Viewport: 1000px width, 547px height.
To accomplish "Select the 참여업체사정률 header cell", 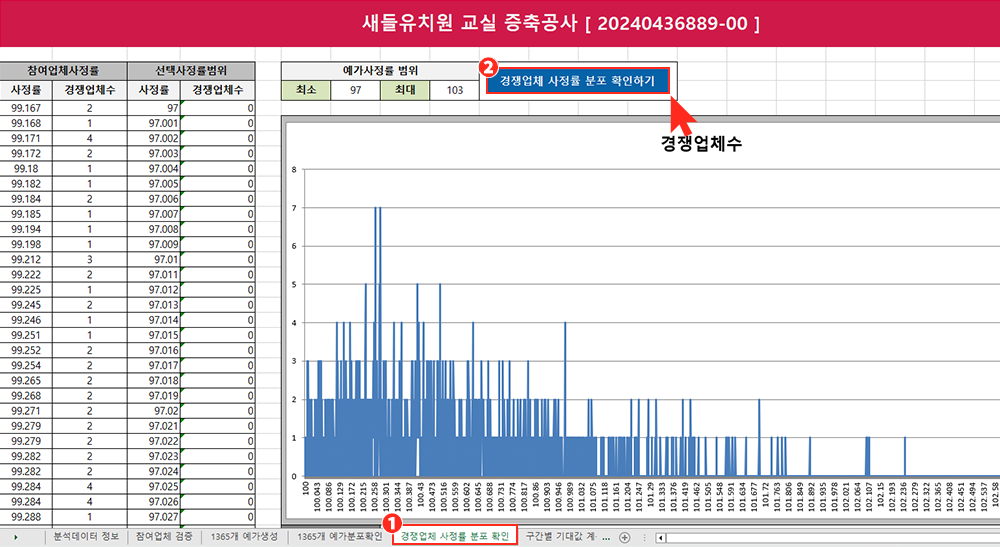I will point(63,71).
